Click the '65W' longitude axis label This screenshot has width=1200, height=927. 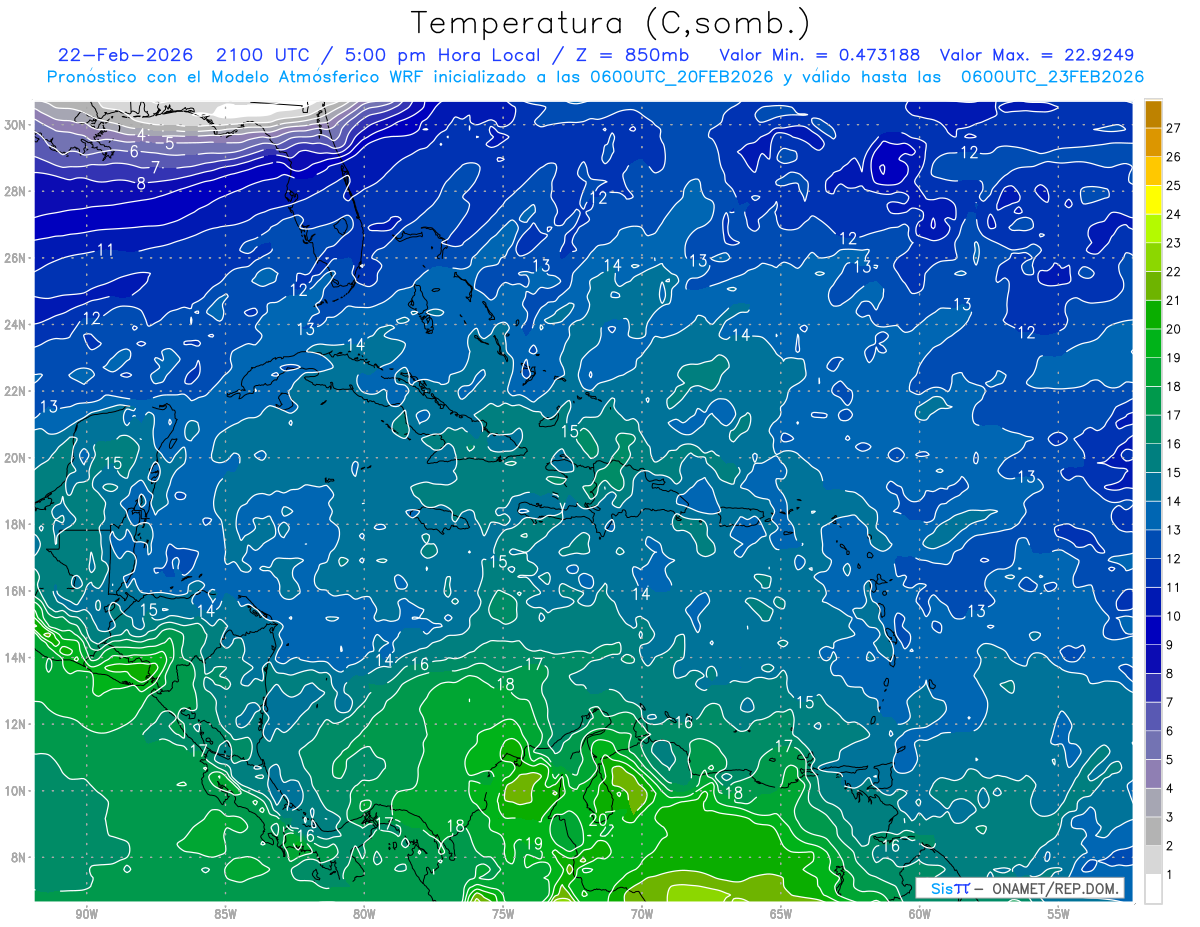[781, 915]
